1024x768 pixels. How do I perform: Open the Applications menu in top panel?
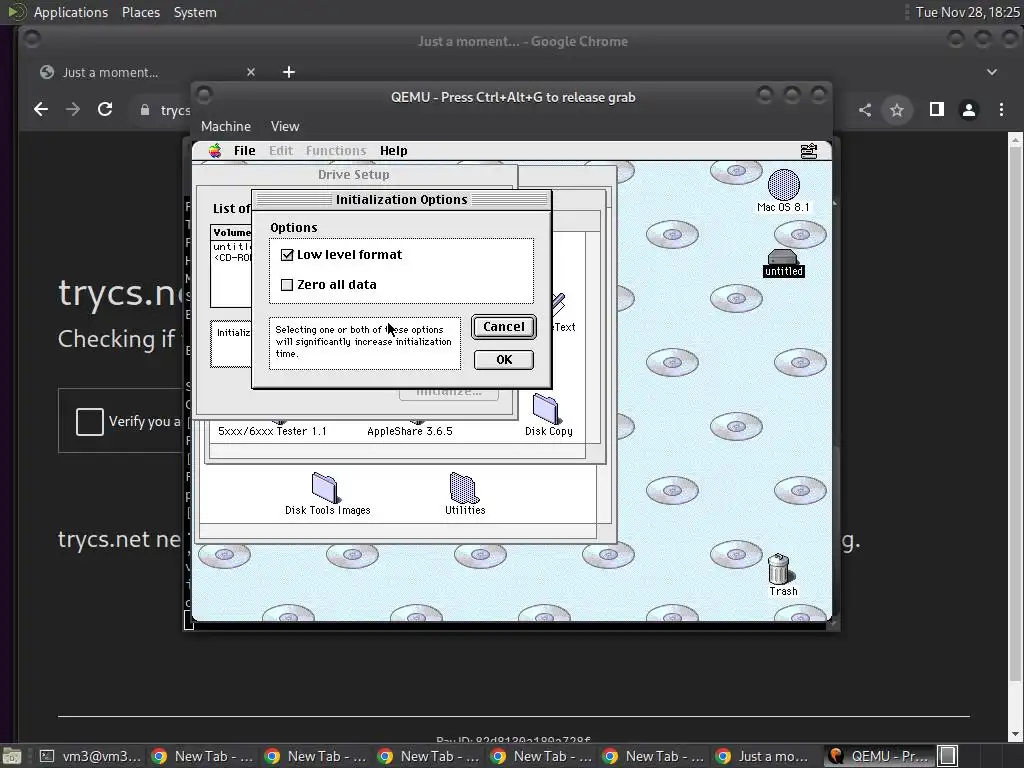tap(71, 12)
